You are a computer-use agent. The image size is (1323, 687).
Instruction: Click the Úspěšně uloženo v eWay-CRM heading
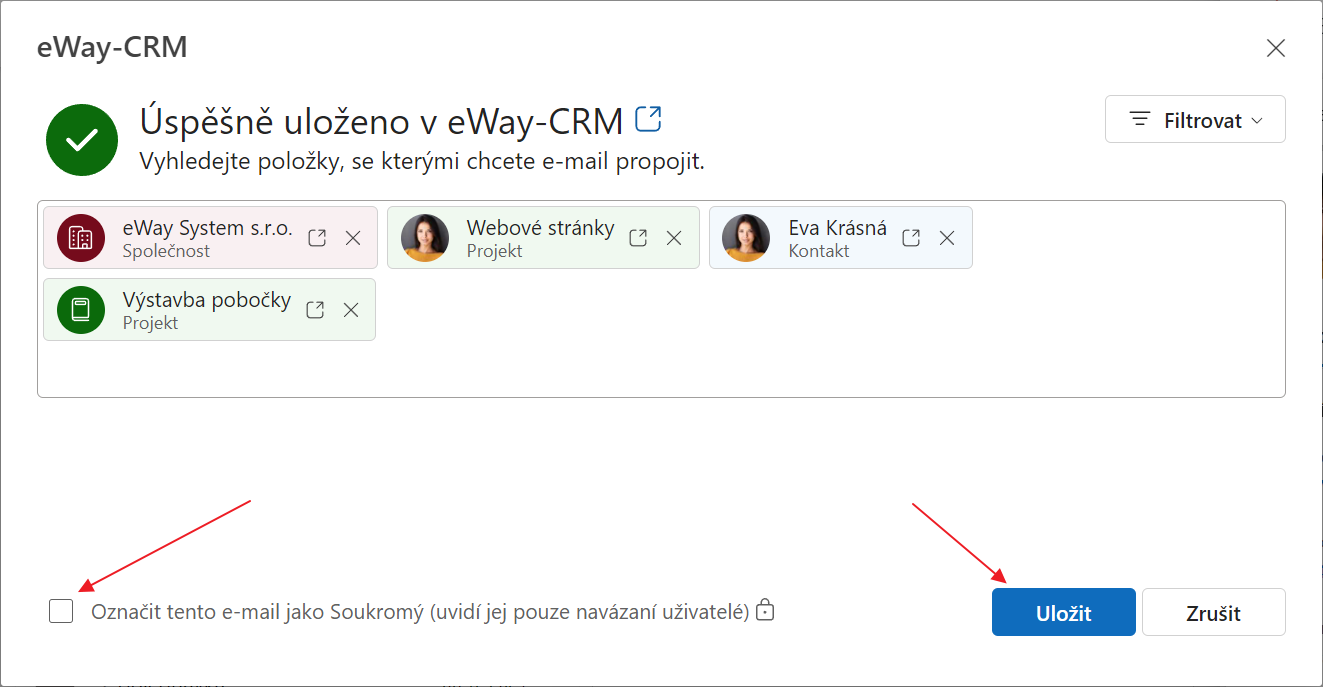point(381,121)
